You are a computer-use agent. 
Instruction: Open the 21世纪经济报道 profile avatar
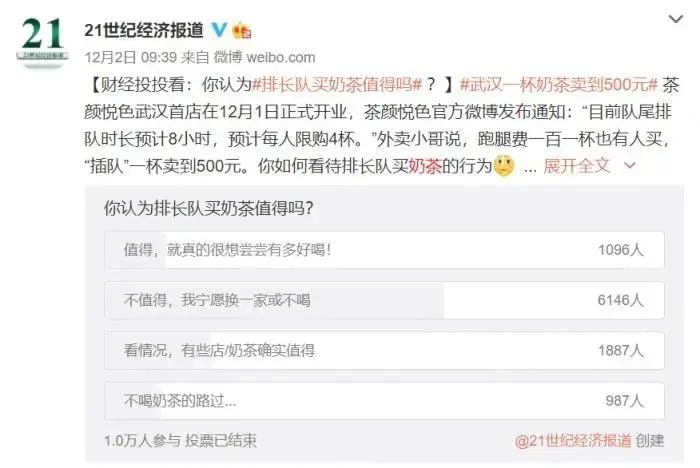[43, 40]
